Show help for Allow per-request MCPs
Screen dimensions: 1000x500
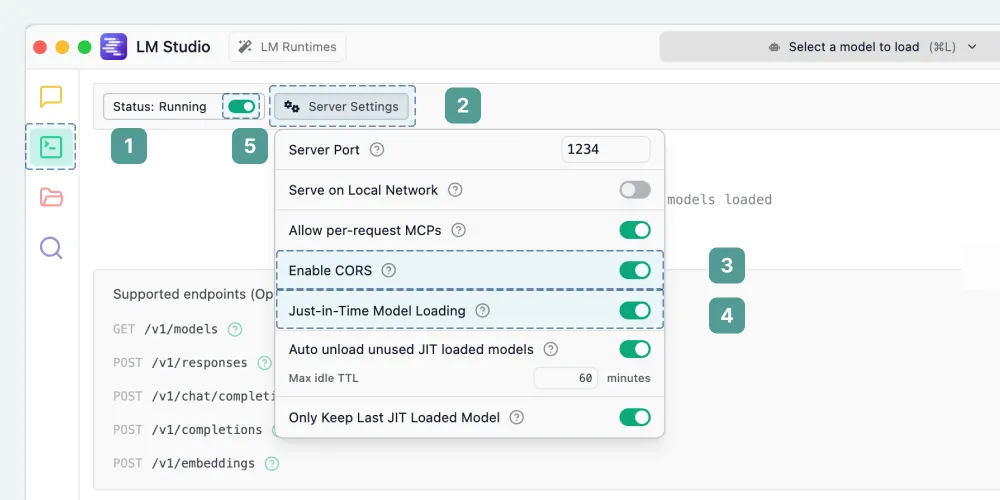(x=458, y=230)
